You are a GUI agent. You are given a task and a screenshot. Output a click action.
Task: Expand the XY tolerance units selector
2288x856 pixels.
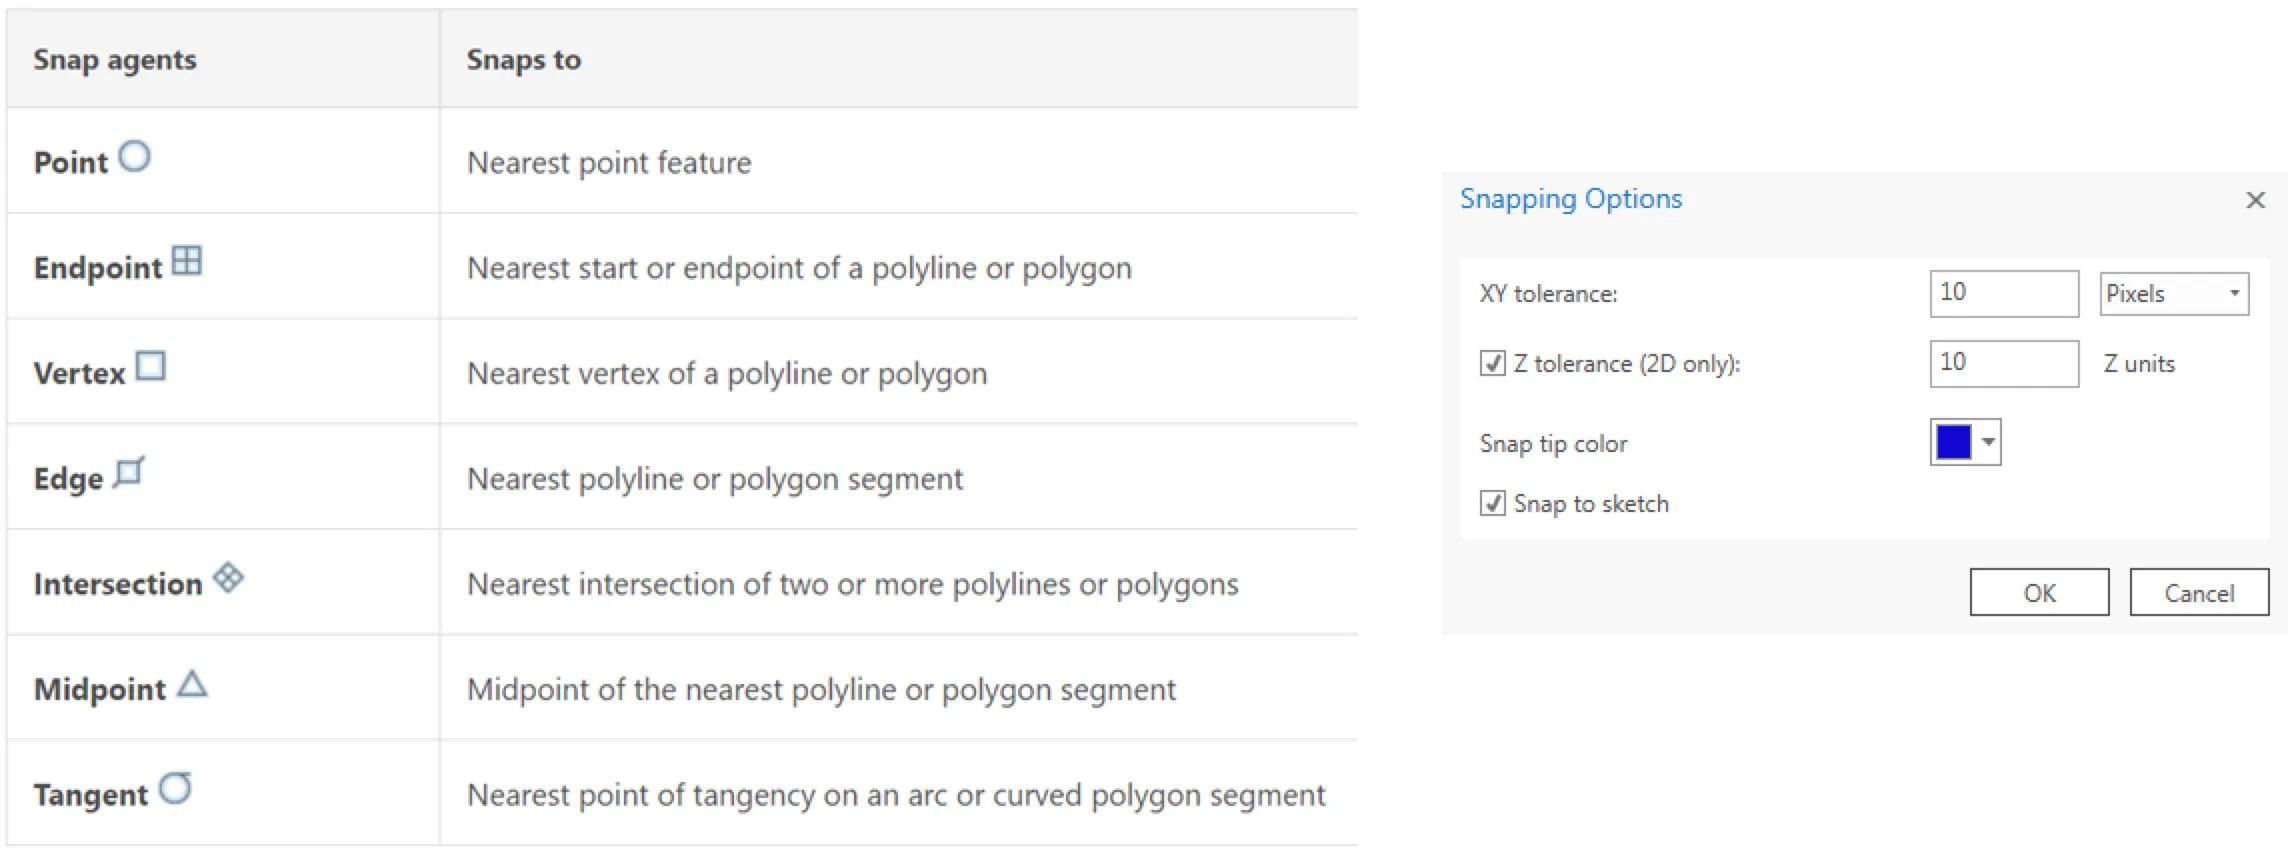point(2236,293)
